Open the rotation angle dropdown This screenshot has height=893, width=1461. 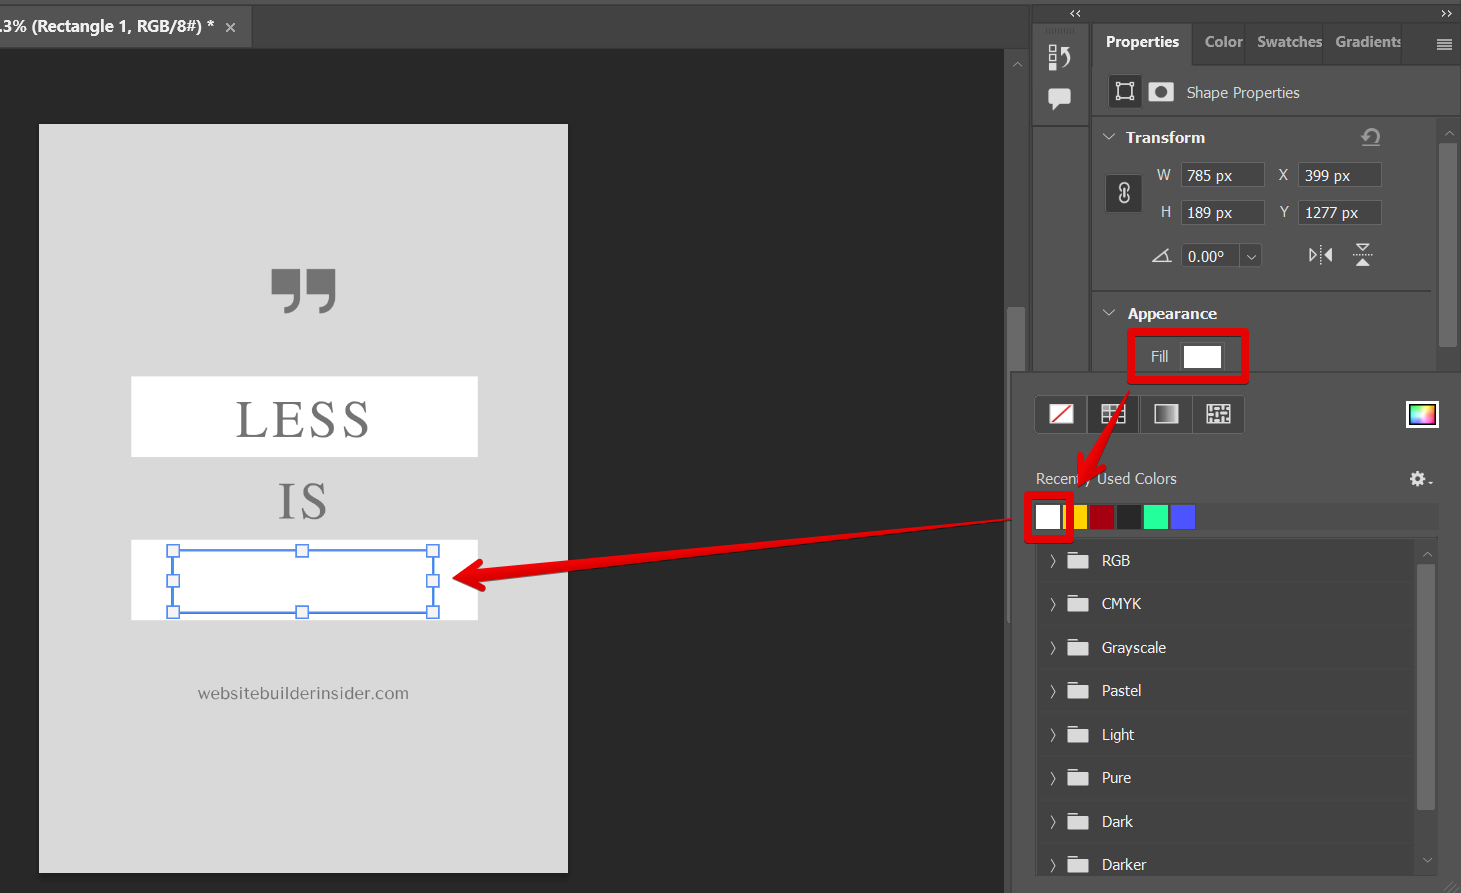point(1250,255)
